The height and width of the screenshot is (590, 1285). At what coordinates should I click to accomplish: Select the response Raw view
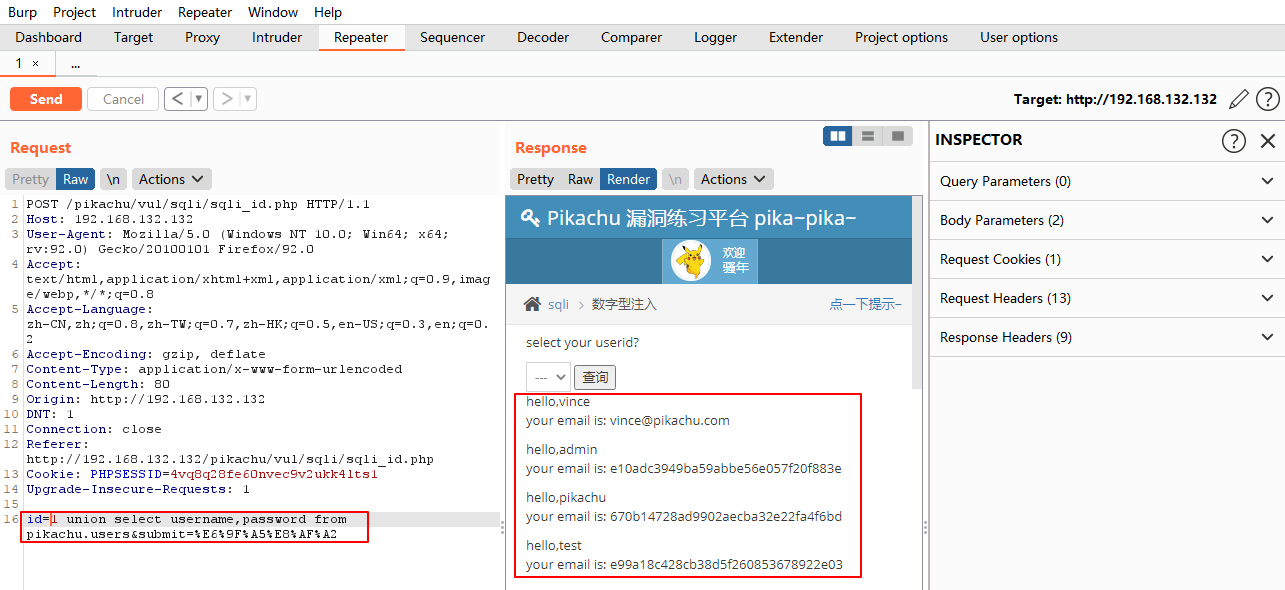tap(580, 179)
